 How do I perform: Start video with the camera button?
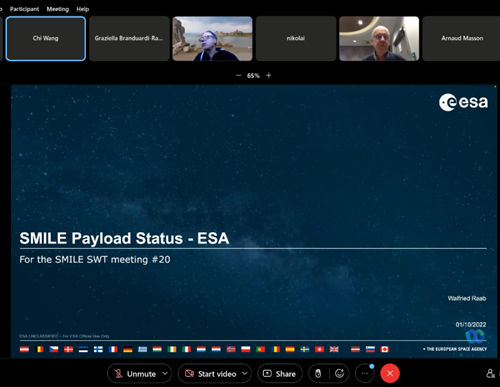coord(210,374)
